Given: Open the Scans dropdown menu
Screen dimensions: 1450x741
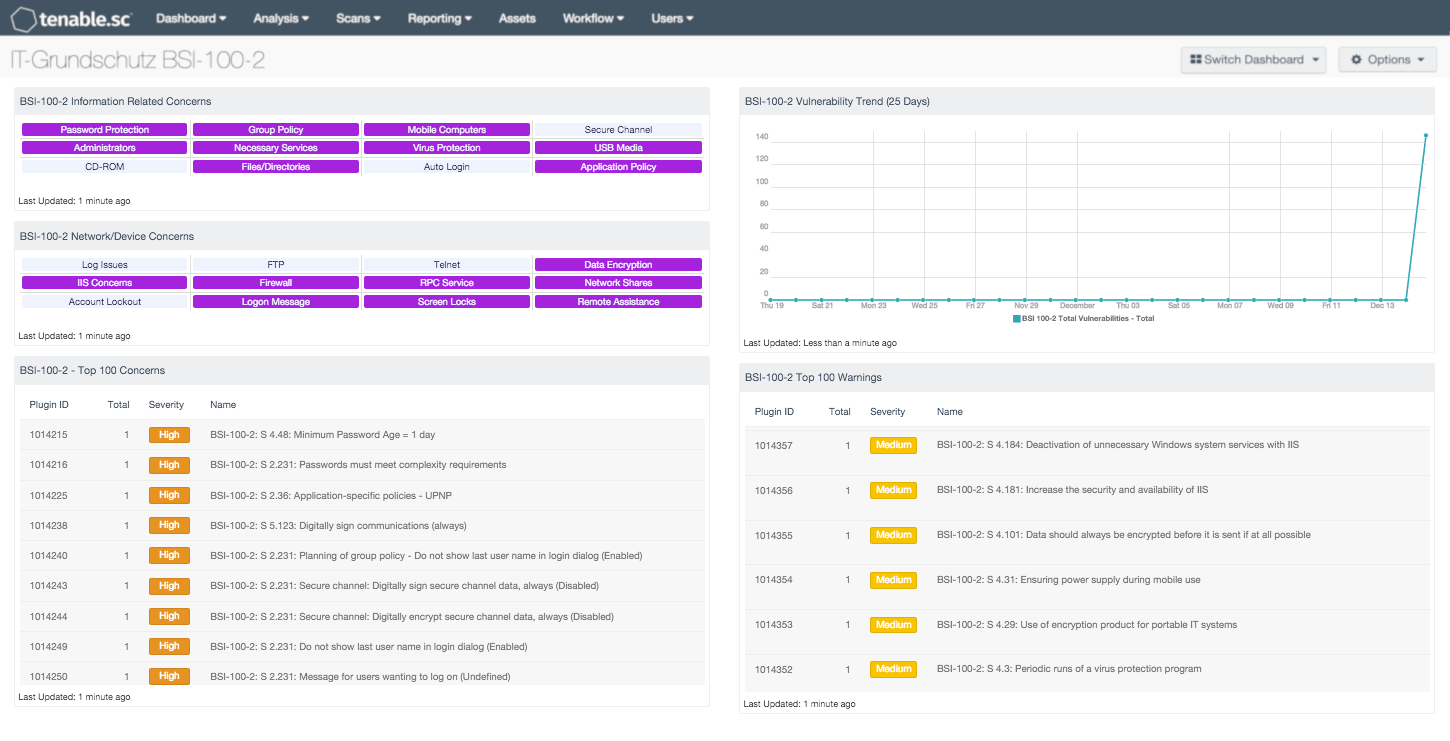Looking at the screenshot, I should coord(358,18).
